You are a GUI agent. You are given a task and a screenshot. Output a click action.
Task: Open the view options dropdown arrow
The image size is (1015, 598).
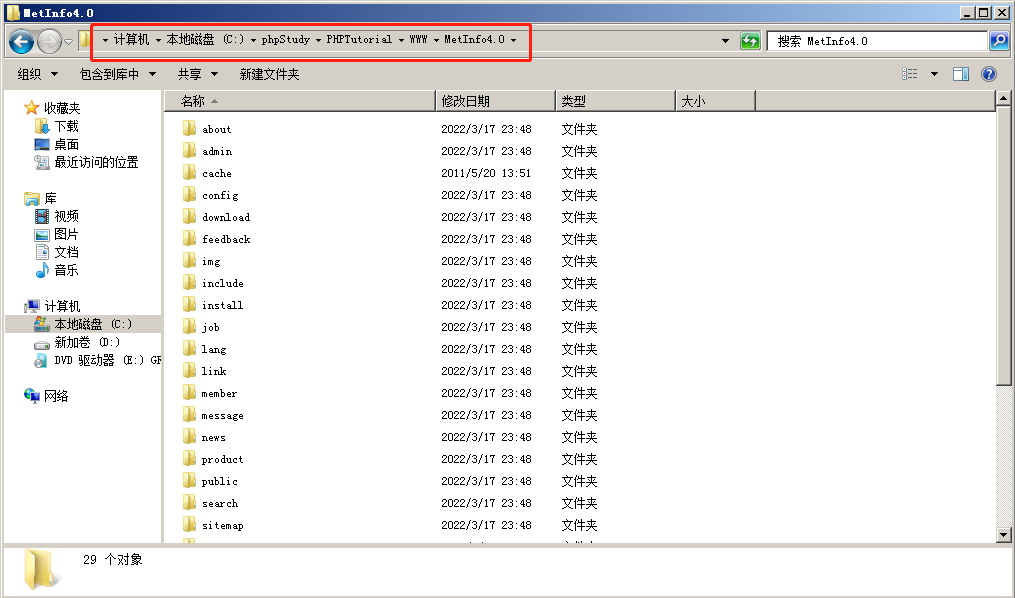coord(934,74)
